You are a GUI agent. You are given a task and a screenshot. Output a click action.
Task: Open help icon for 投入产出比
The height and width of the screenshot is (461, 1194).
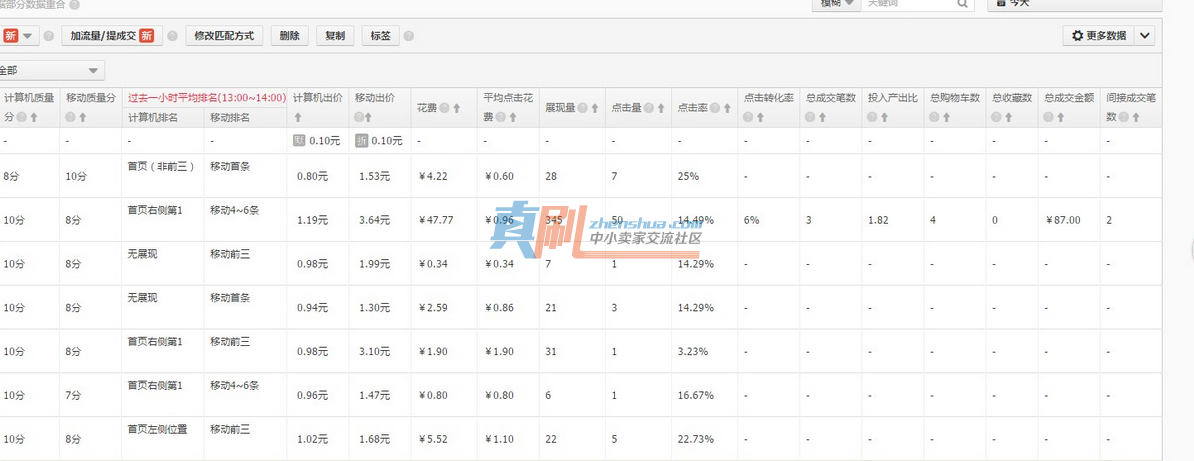click(x=873, y=117)
